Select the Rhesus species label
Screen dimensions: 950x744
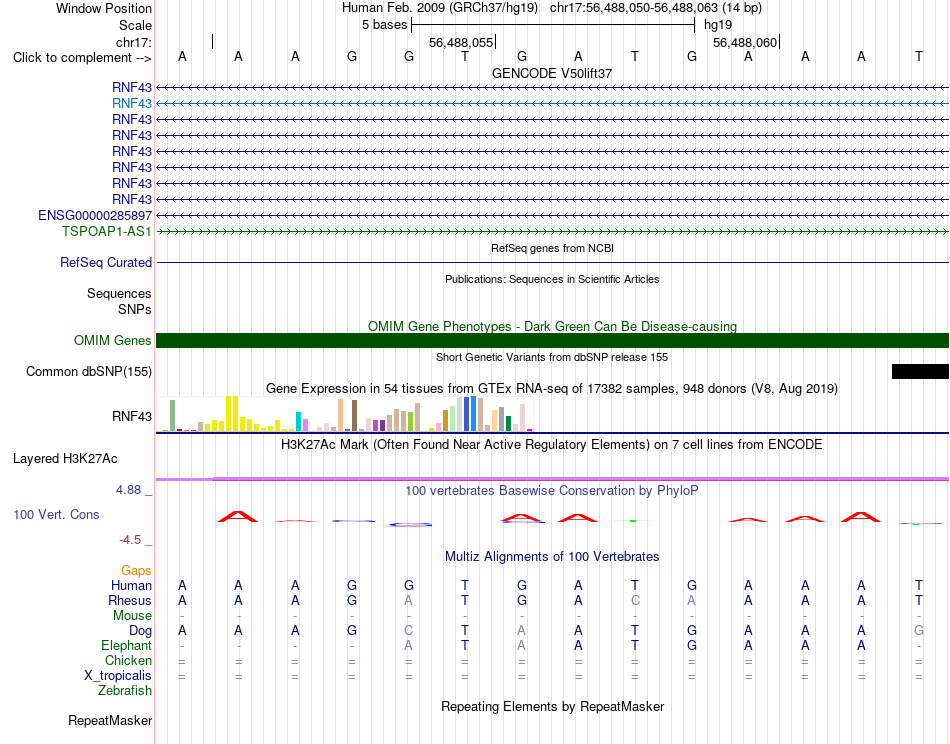[130, 600]
